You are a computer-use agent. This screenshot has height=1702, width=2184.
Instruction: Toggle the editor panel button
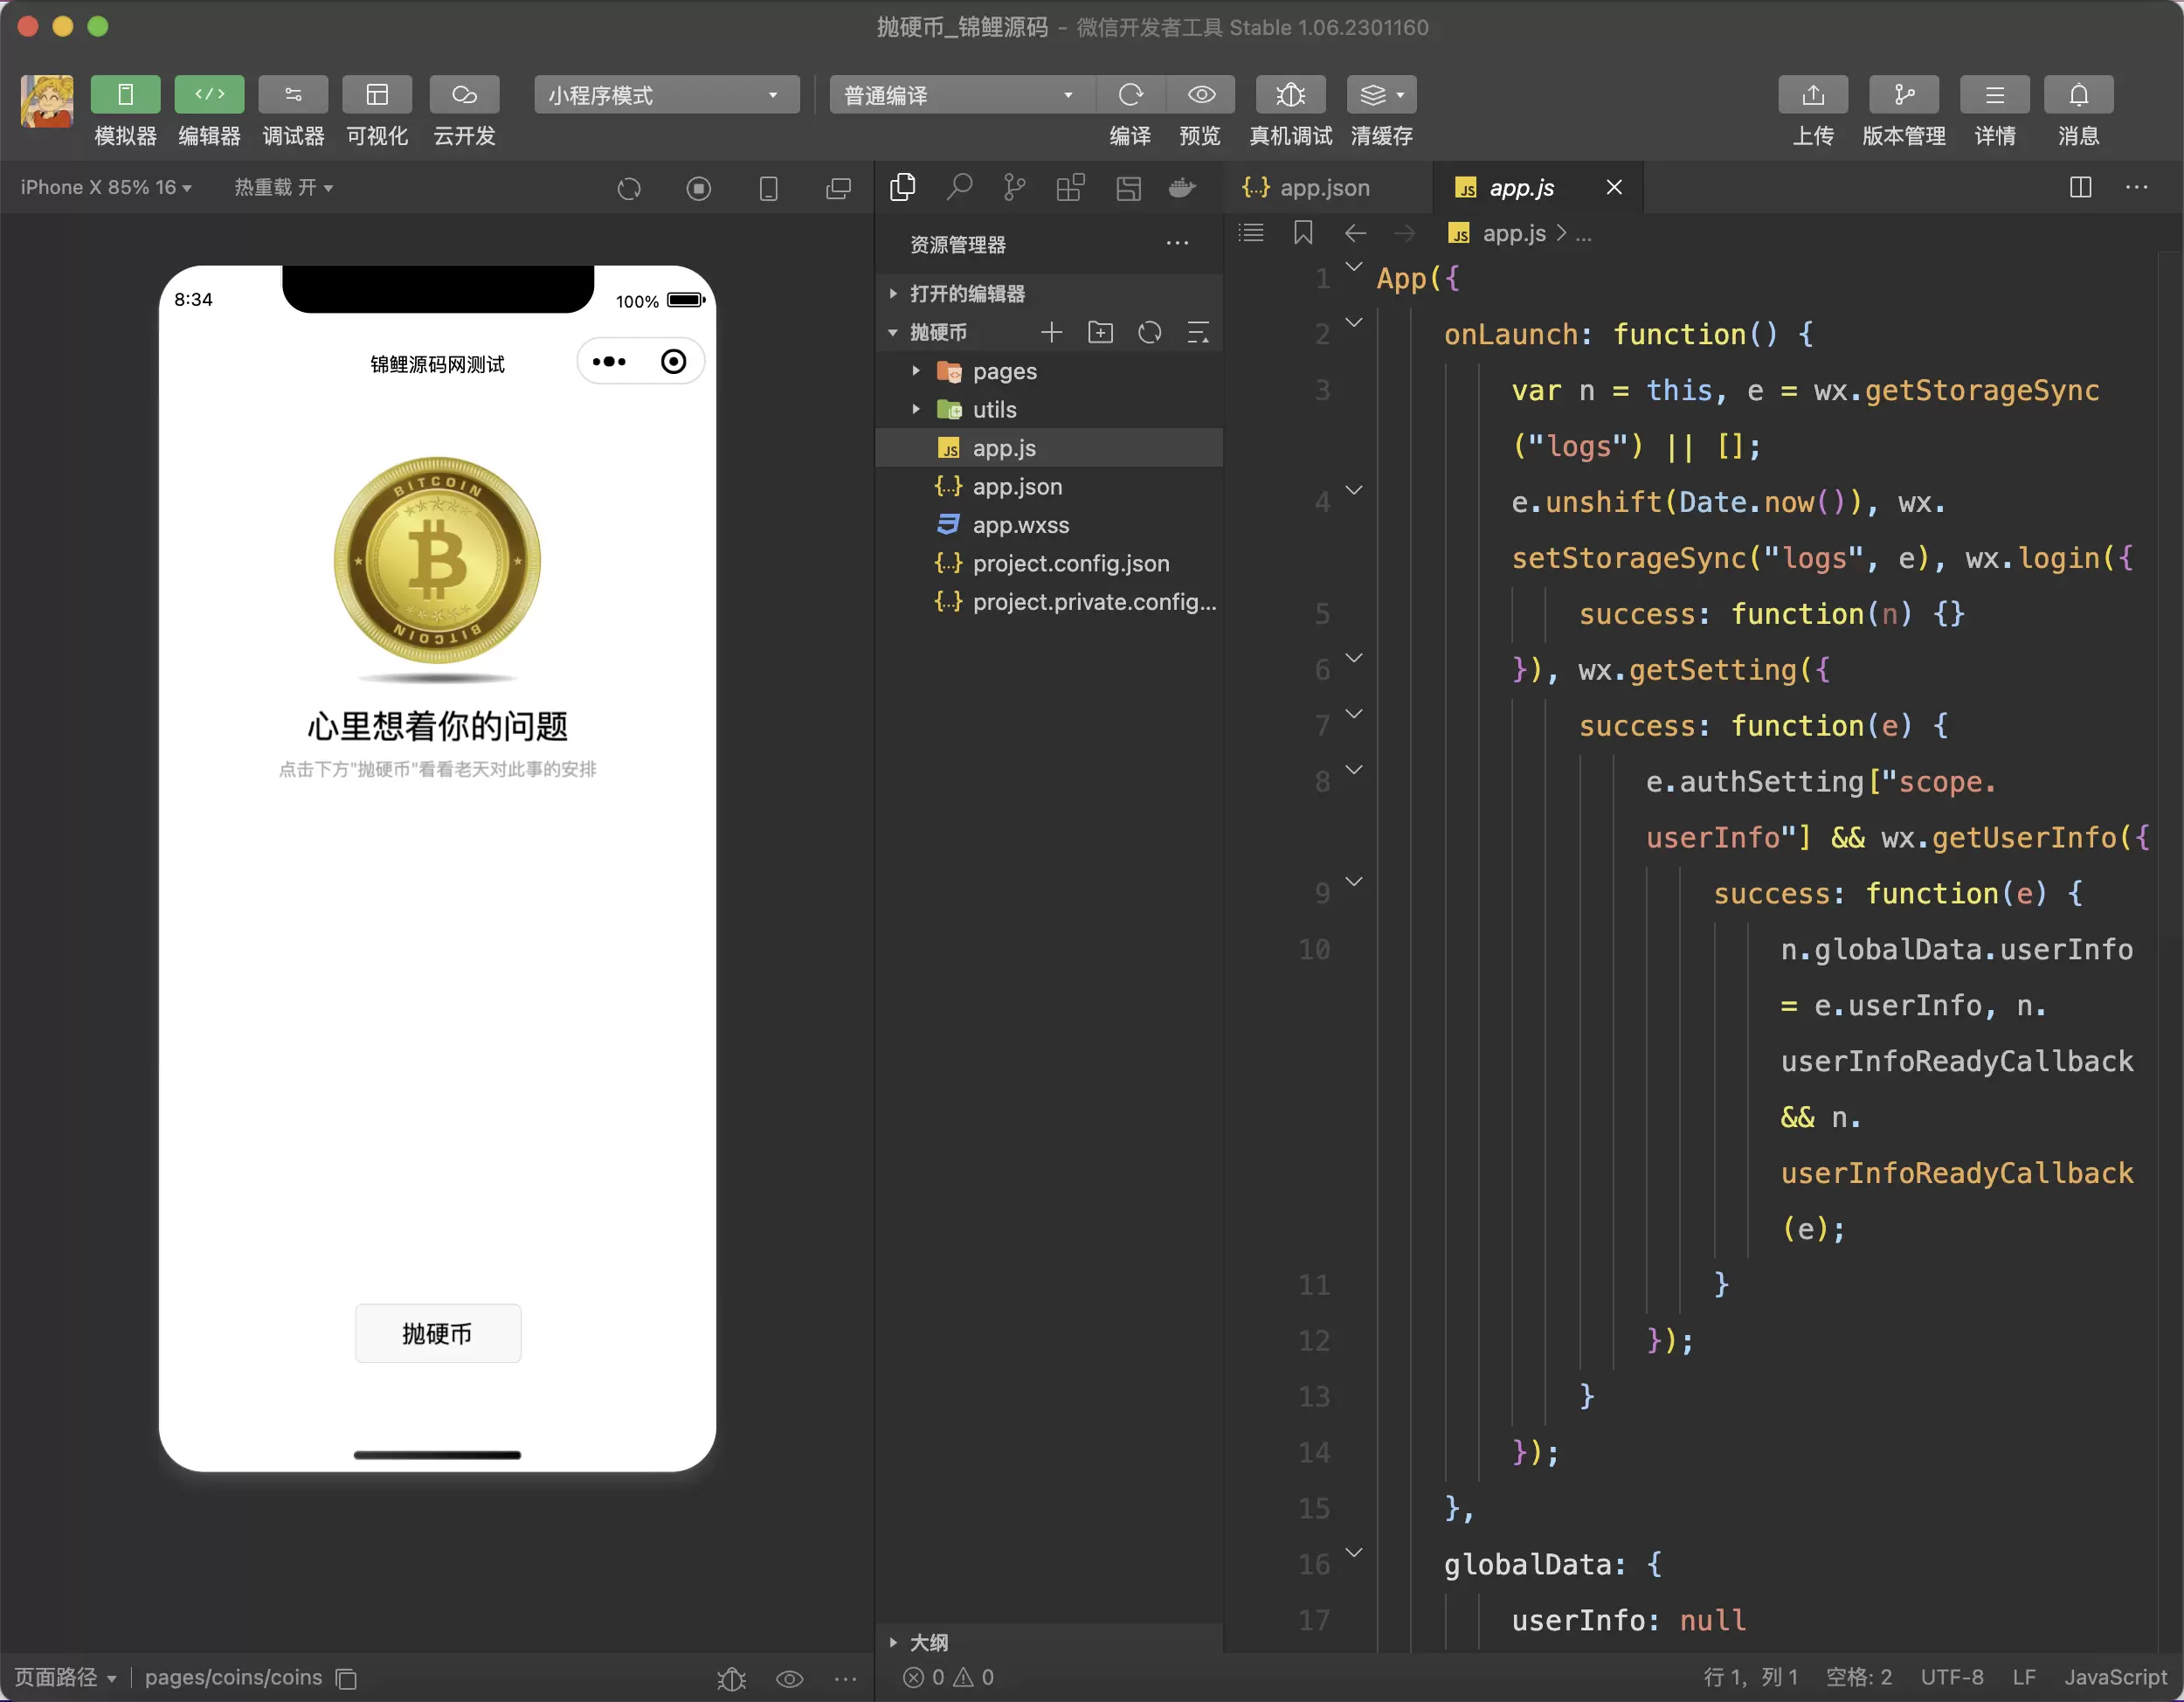[209, 95]
